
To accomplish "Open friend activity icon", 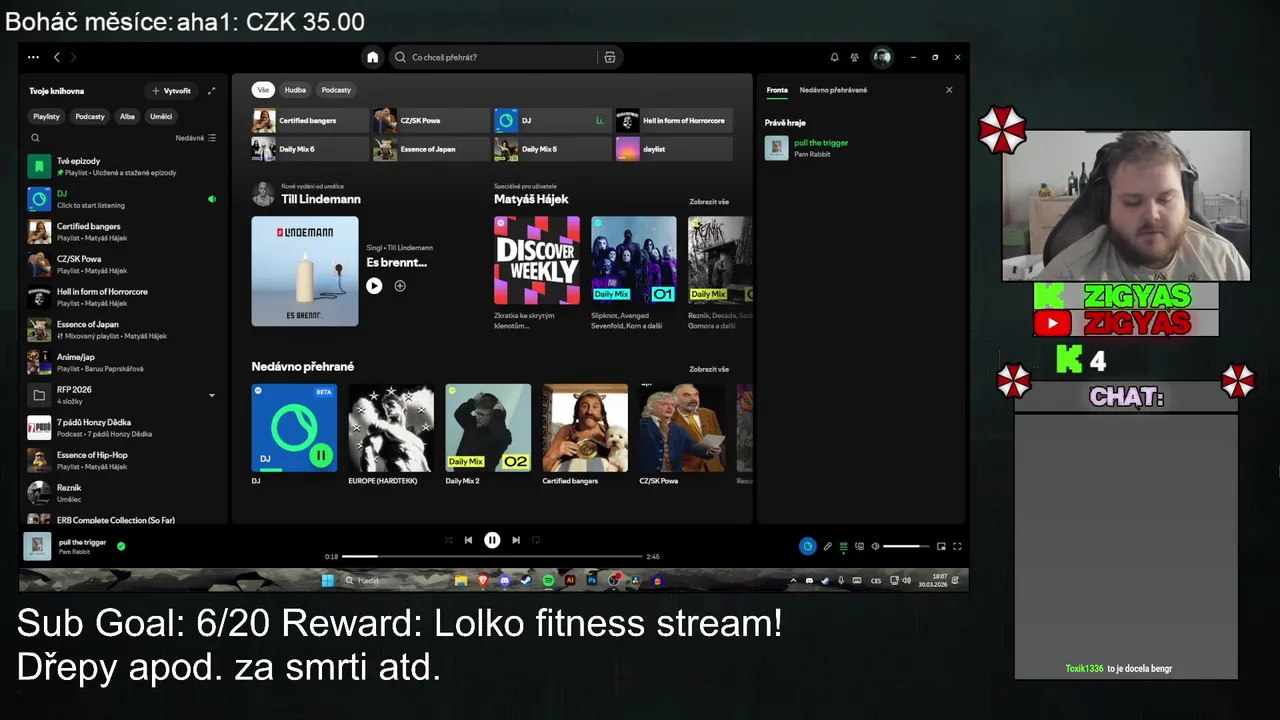I will [855, 57].
